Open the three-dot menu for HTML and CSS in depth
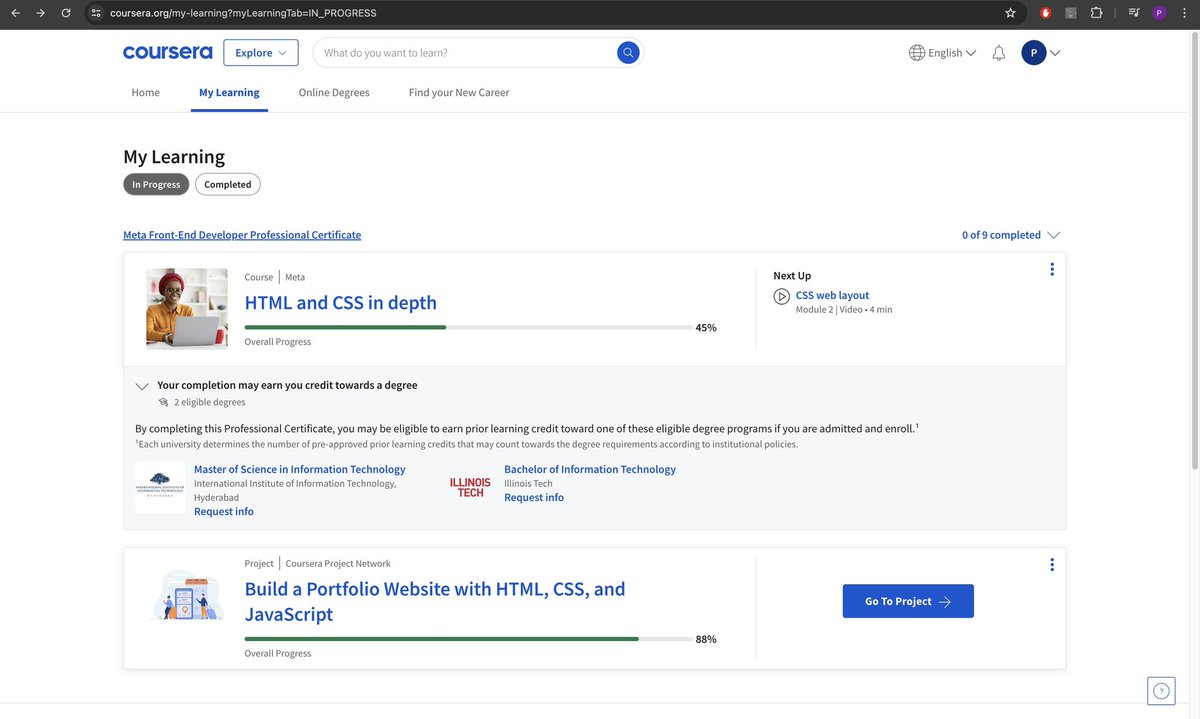The width and height of the screenshot is (1200, 719). pyautogui.click(x=1051, y=269)
